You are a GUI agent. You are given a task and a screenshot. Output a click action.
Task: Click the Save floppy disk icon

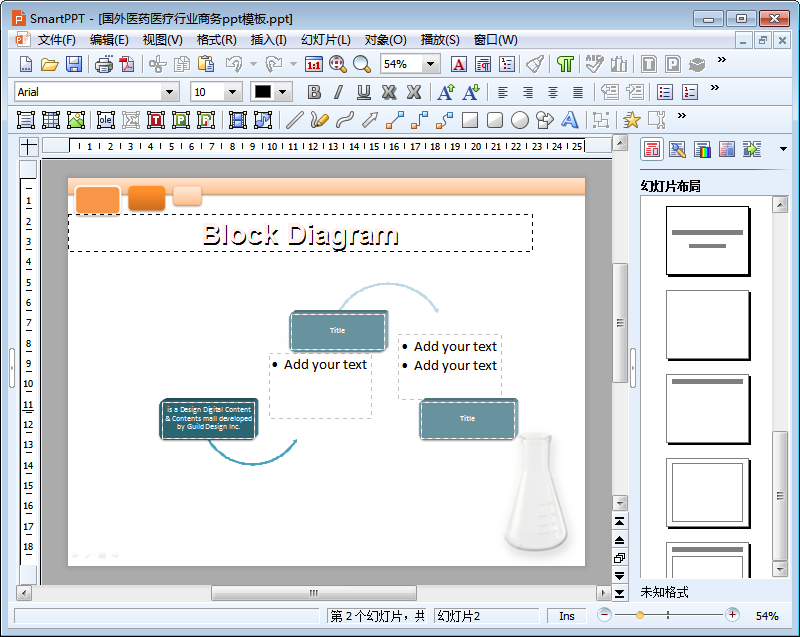point(74,64)
